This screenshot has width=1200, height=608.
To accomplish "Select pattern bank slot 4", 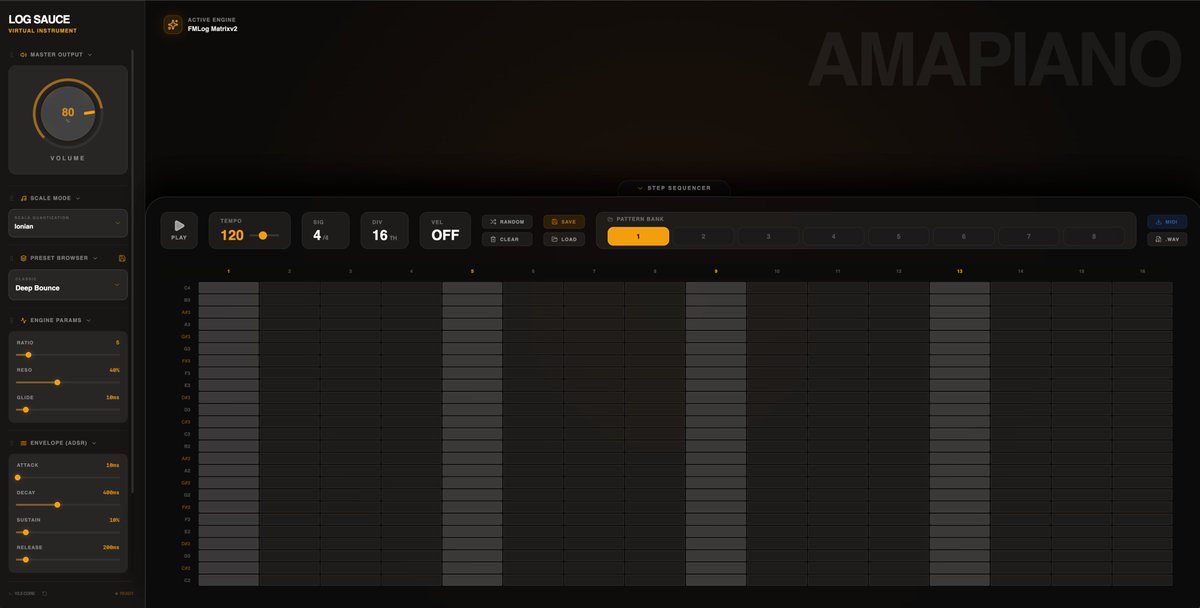I will [x=833, y=236].
